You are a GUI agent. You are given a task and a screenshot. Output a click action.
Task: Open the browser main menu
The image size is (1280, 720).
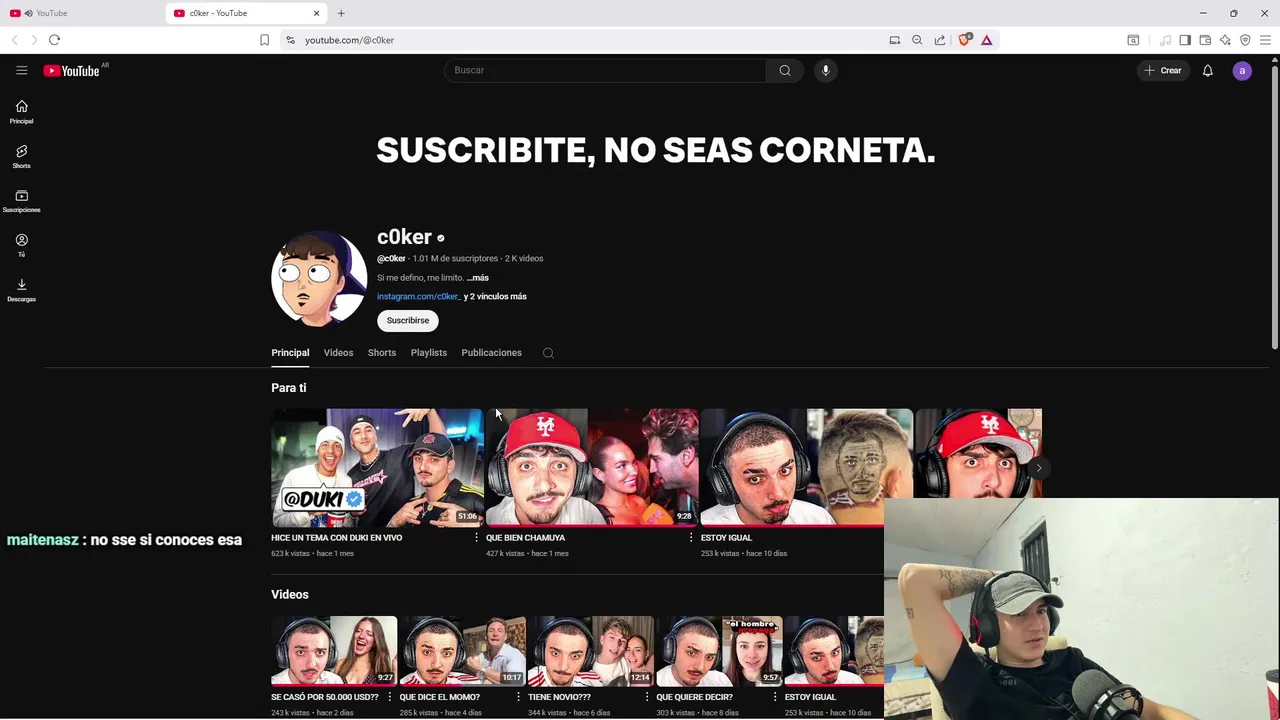(x=1265, y=40)
